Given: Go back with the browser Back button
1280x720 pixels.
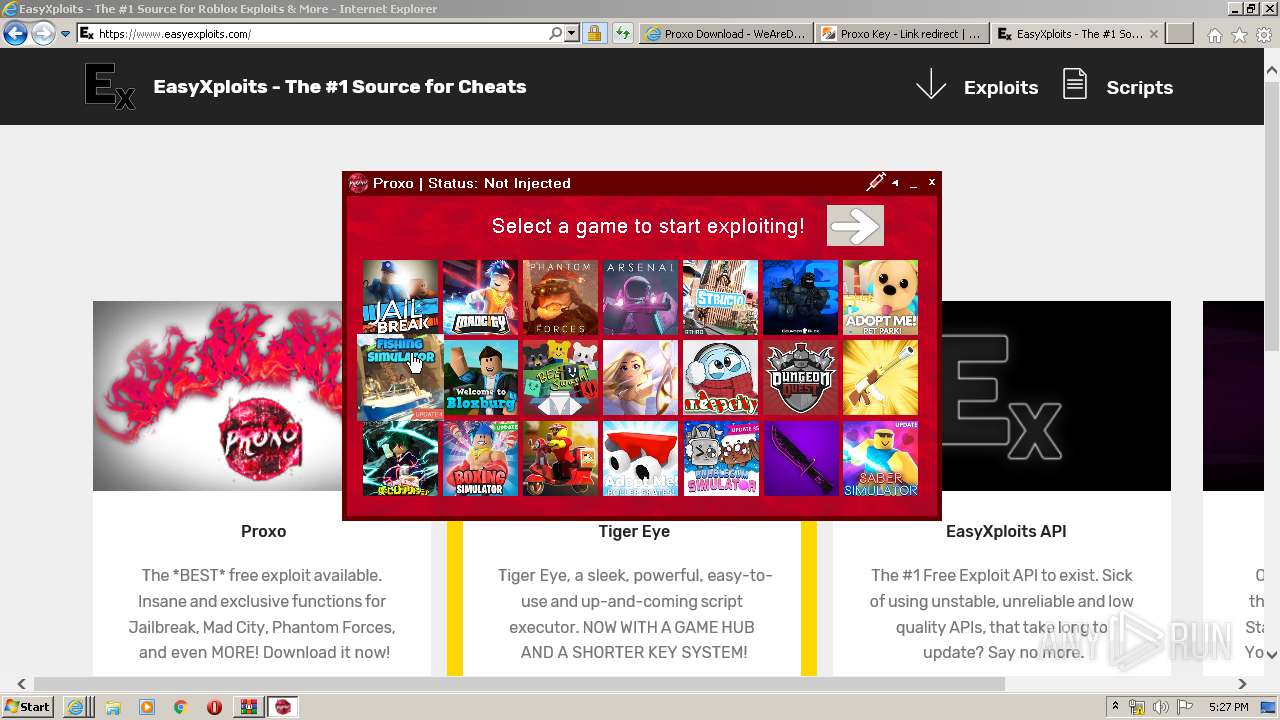Looking at the screenshot, I should [x=15, y=34].
